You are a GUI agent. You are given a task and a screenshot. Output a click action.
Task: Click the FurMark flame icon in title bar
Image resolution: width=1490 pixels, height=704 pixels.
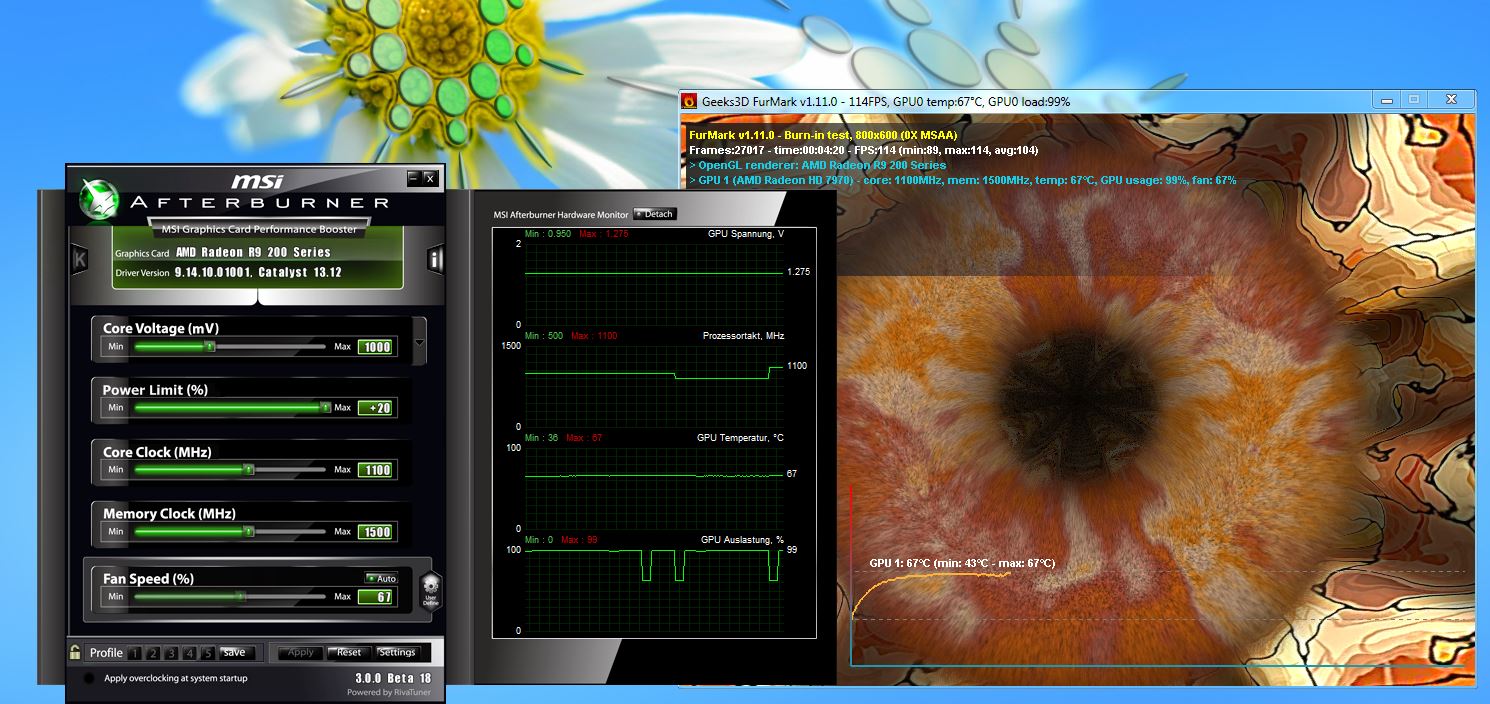[689, 101]
